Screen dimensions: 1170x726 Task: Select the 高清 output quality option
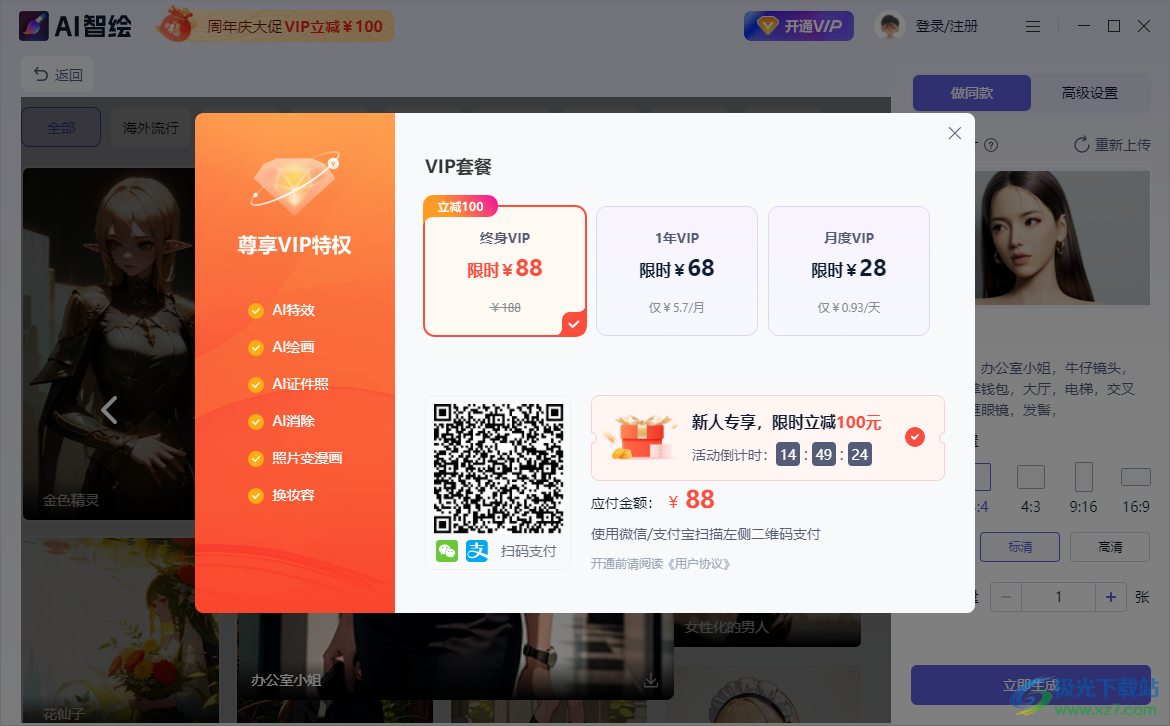click(1109, 547)
